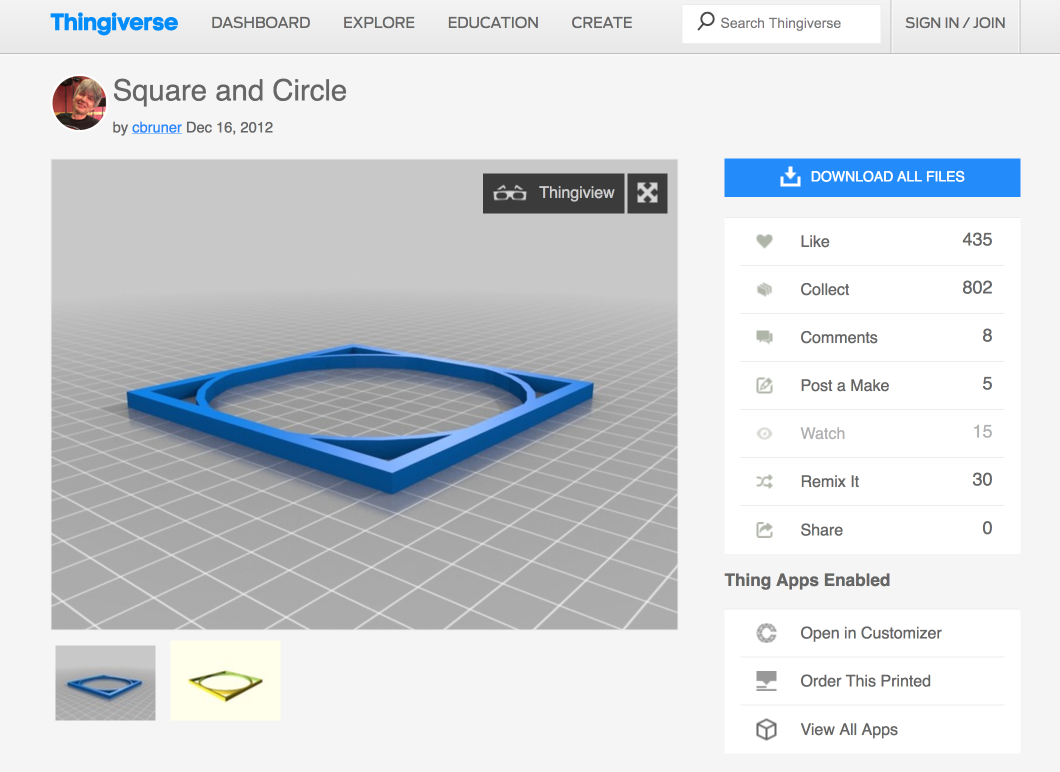Image resolution: width=1060 pixels, height=772 pixels.
Task: Click the watch count 15
Action: (982, 431)
